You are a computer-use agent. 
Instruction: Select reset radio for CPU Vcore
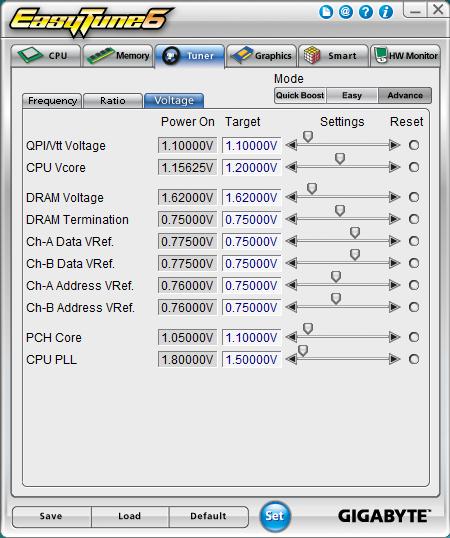pos(414,167)
